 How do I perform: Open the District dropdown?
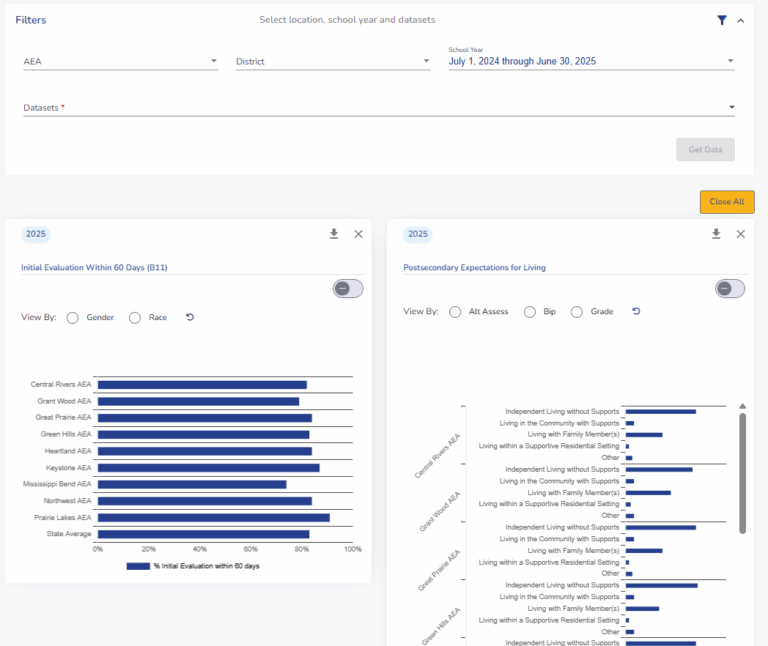point(332,61)
